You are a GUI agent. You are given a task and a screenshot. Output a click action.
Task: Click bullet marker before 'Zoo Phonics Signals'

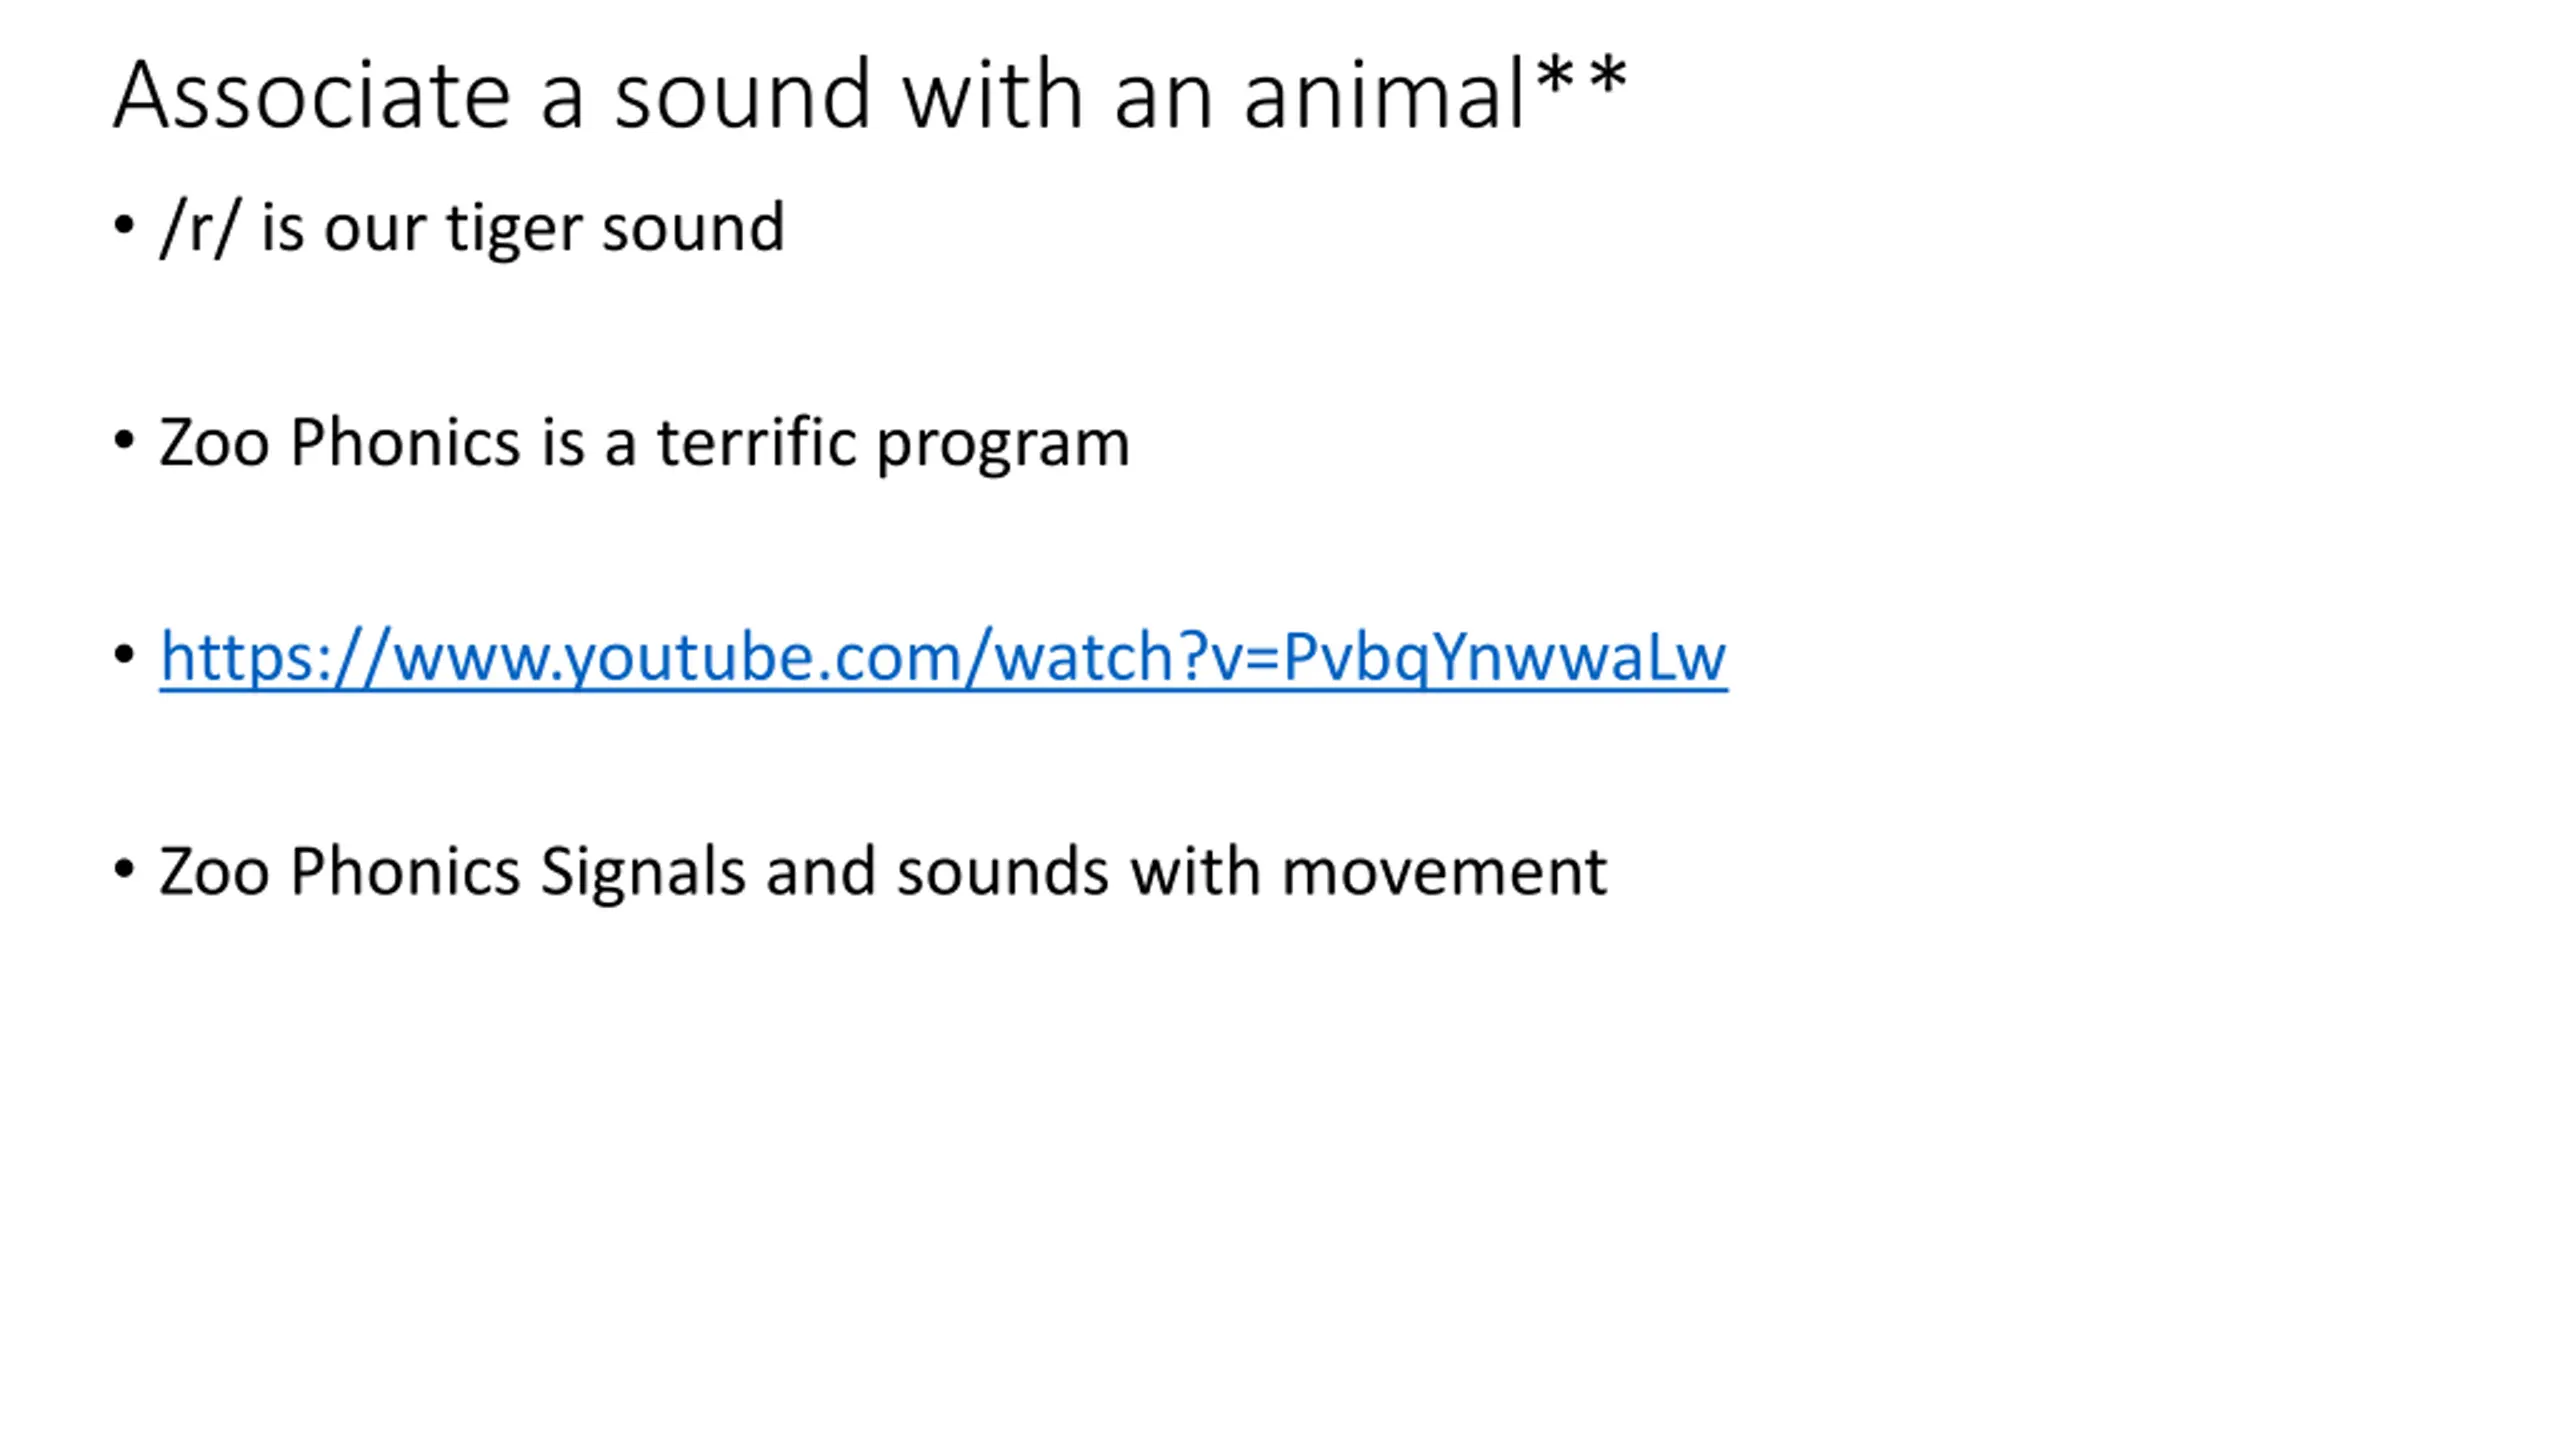[x=124, y=869]
